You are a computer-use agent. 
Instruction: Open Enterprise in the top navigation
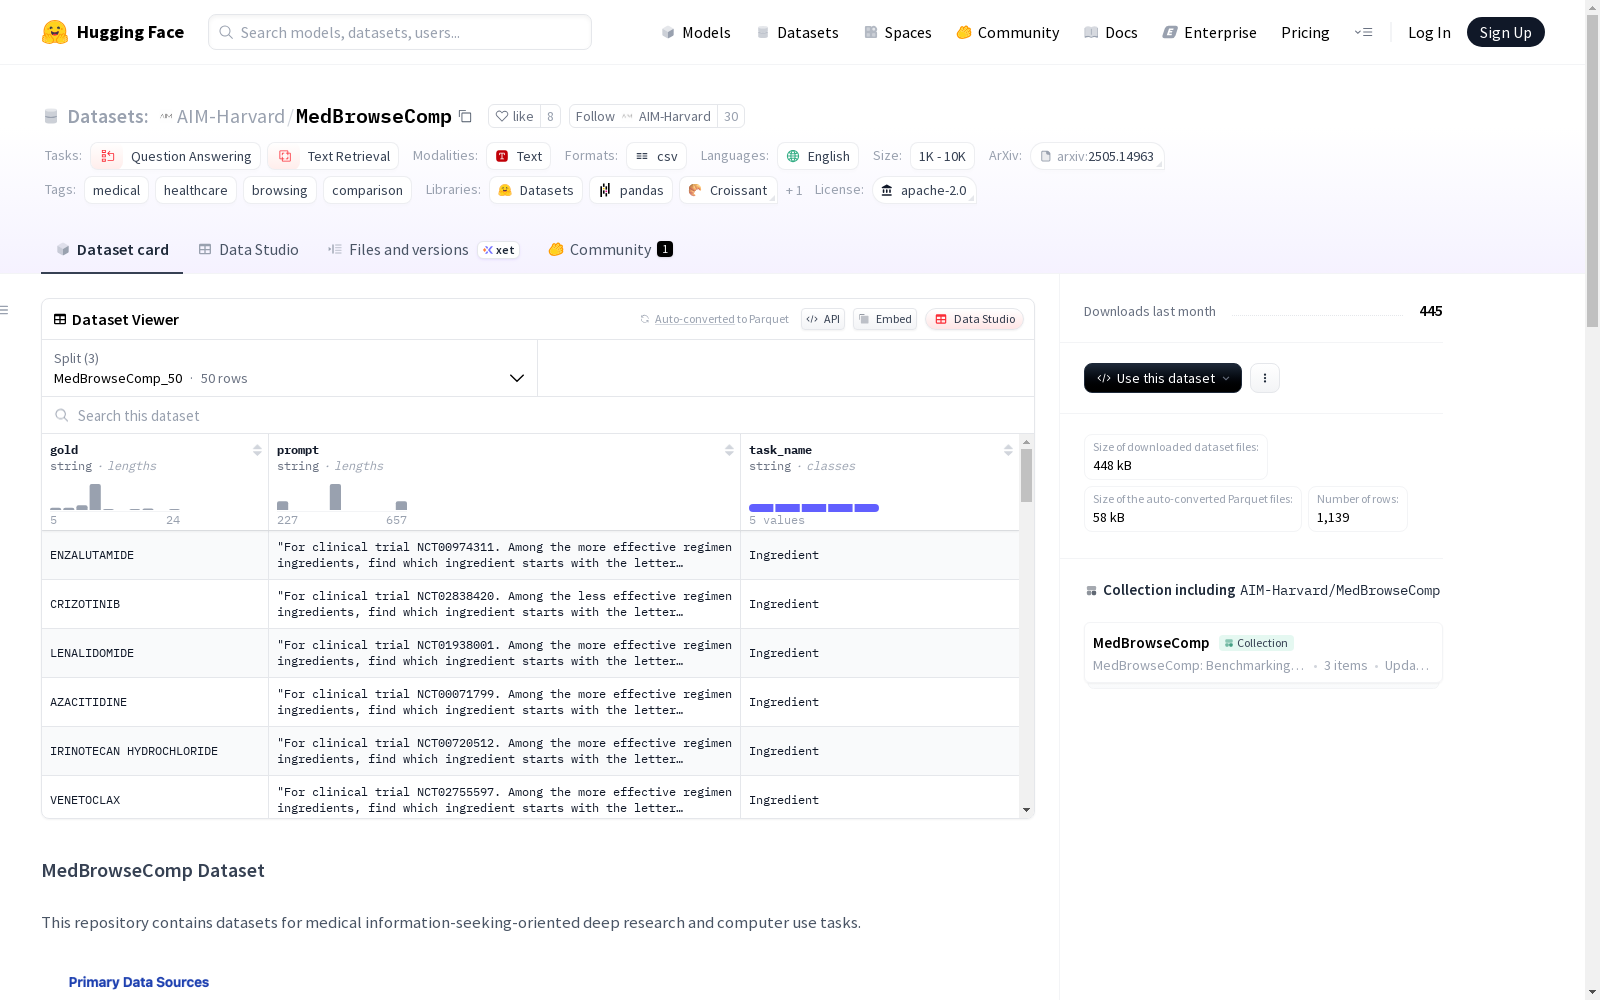coord(1210,32)
